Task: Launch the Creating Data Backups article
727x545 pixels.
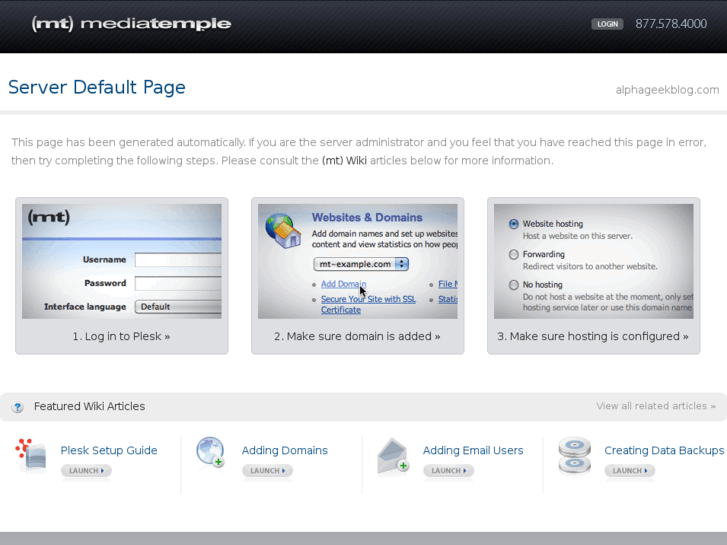Action: click(630, 470)
